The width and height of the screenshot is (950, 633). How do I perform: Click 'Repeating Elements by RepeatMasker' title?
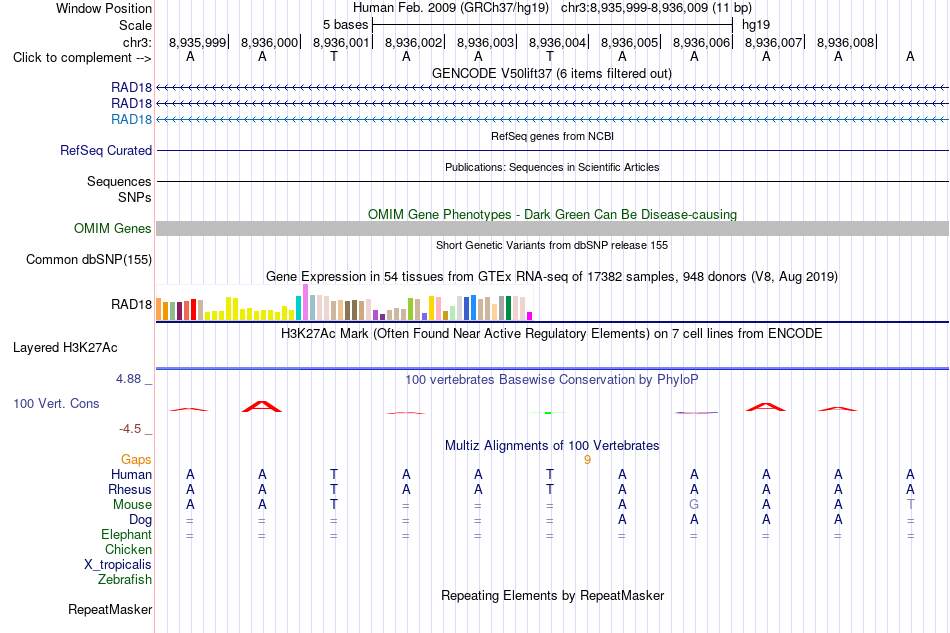pyautogui.click(x=552, y=595)
